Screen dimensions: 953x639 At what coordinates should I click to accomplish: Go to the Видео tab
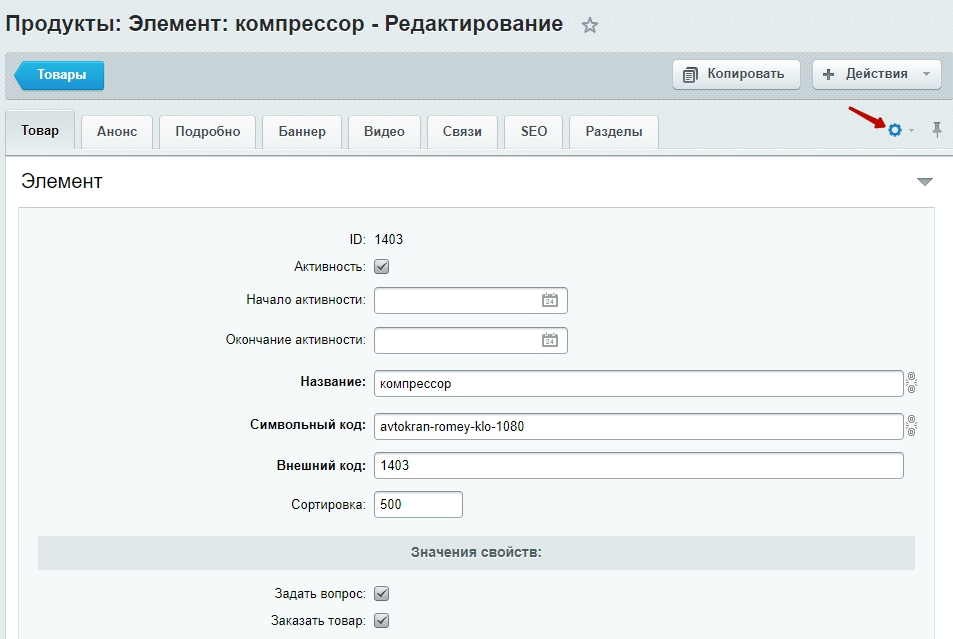click(x=384, y=131)
